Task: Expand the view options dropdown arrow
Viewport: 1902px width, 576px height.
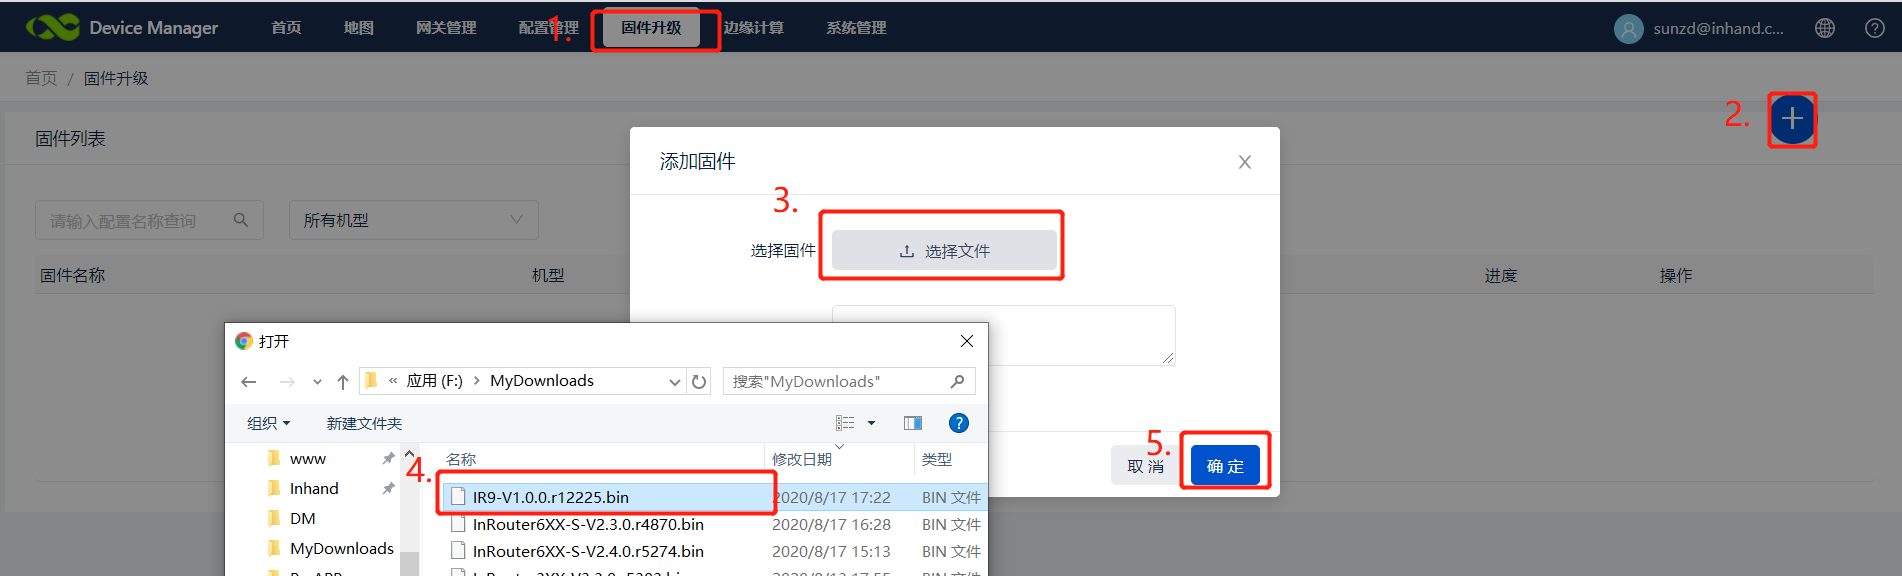Action: 871,423
